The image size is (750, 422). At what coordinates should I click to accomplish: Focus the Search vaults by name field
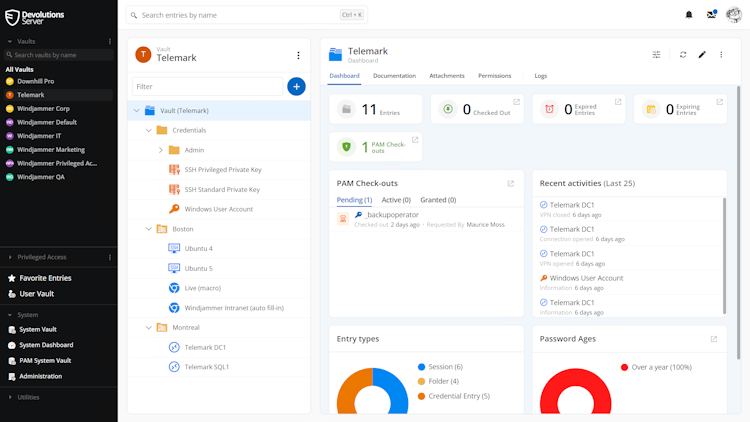(58, 55)
